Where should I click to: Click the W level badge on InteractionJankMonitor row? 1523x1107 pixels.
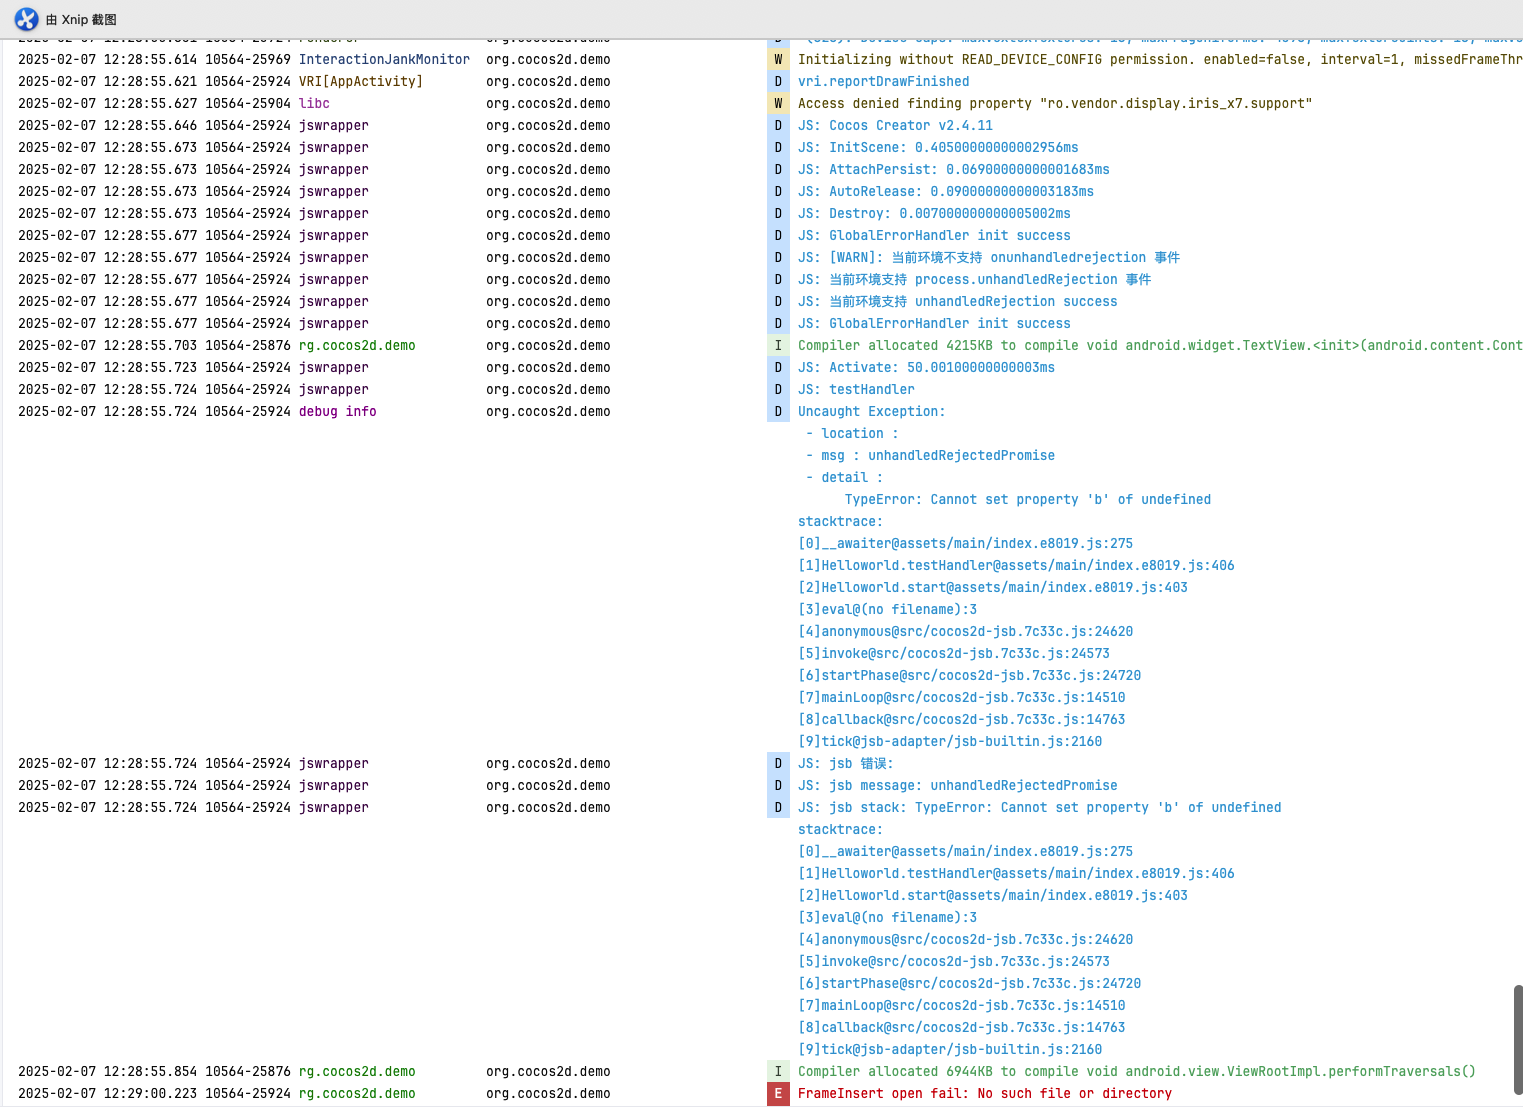tap(778, 60)
